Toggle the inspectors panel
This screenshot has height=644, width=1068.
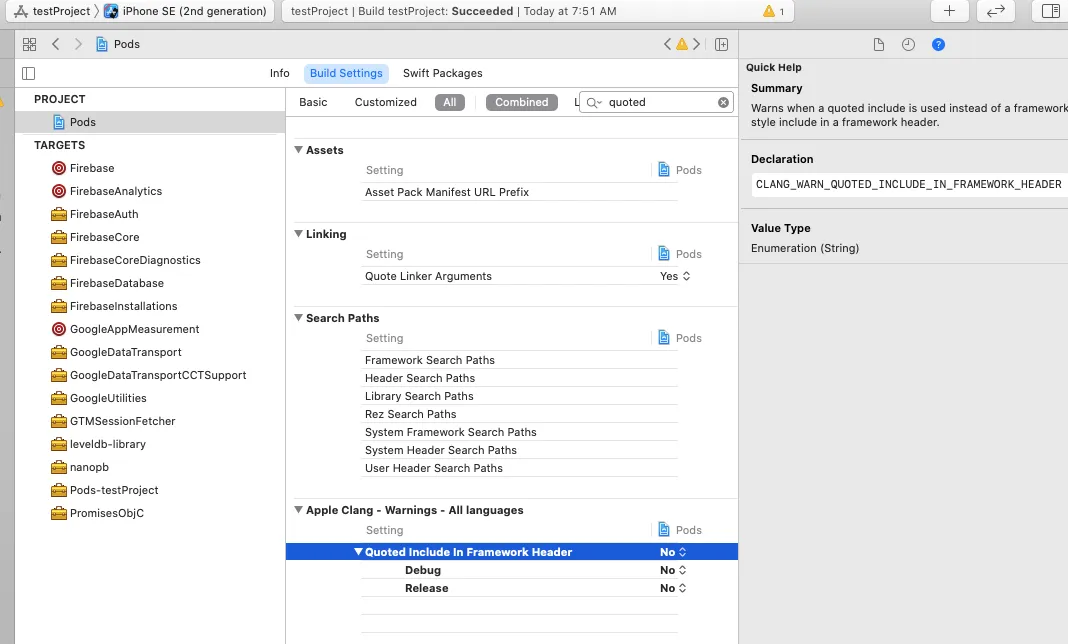[1050, 11]
